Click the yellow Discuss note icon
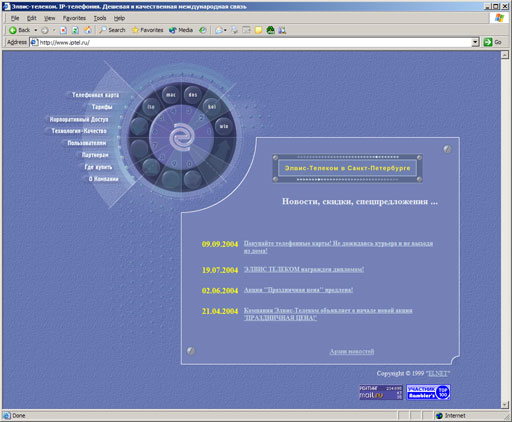Viewport: 512px width, 422px height. [x=258, y=30]
